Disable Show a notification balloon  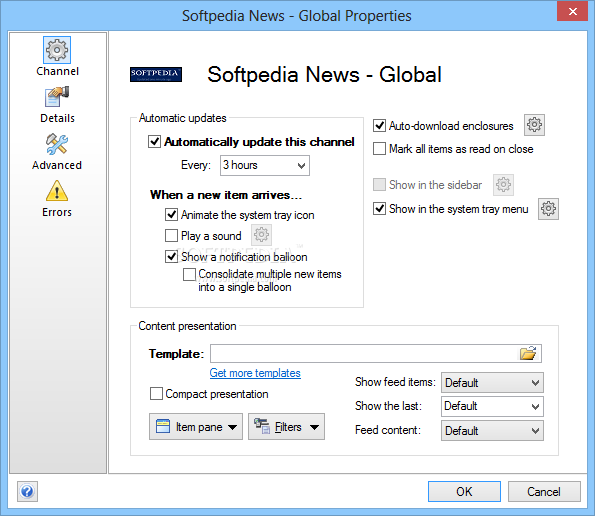[x=171, y=256]
